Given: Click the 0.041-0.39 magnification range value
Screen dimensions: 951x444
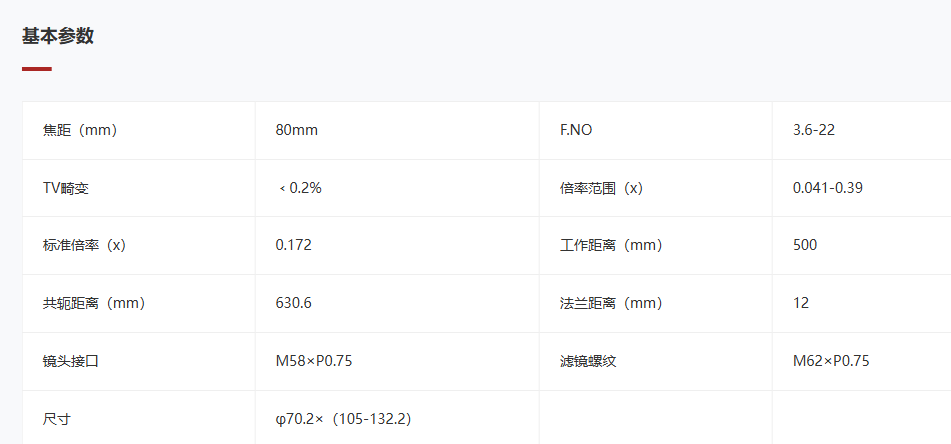Looking at the screenshot, I should 828,189.
